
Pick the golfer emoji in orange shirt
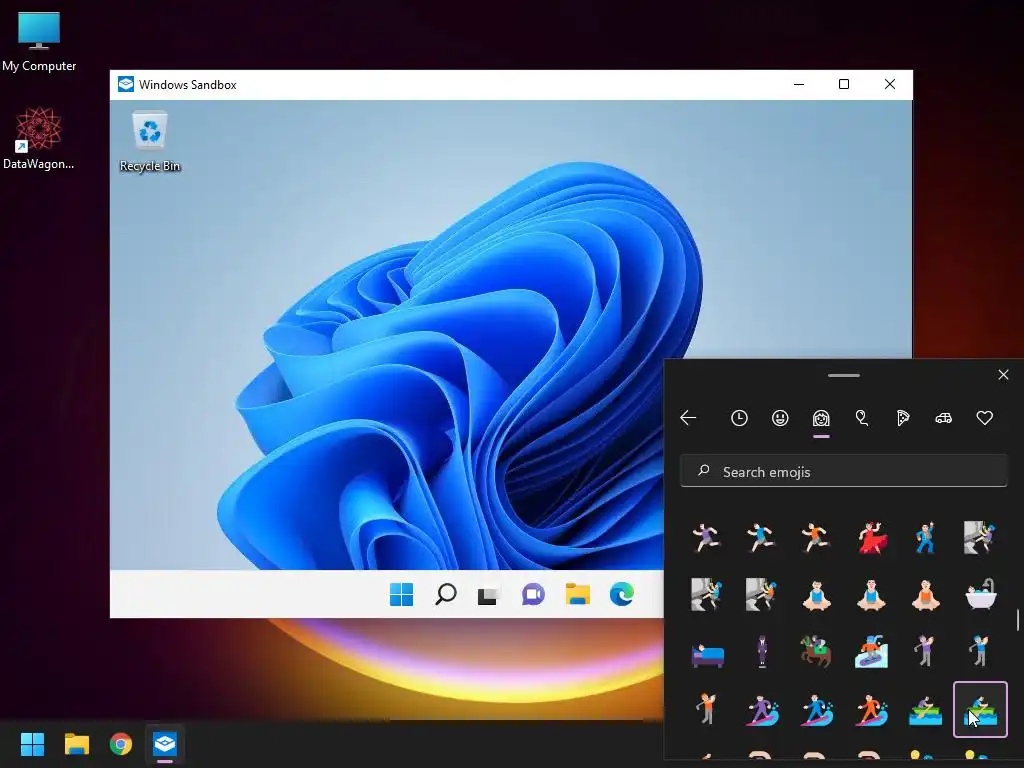point(707,709)
